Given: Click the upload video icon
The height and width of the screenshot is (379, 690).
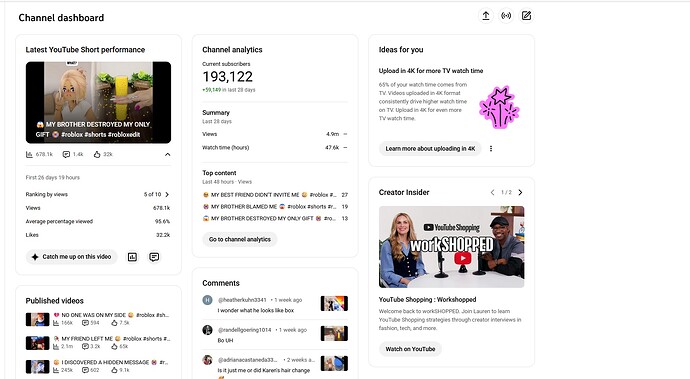Looking at the screenshot, I should coord(486,16).
